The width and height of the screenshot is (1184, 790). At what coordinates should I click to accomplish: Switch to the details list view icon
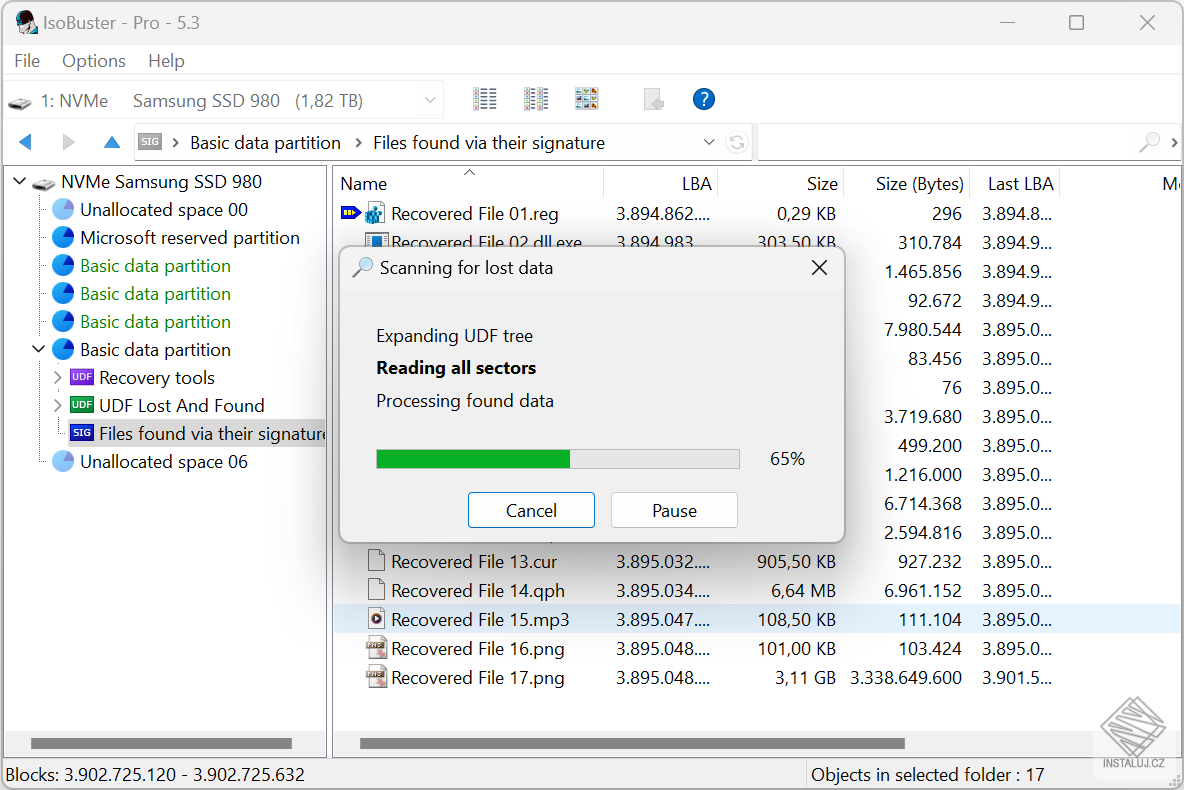tap(484, 99)
